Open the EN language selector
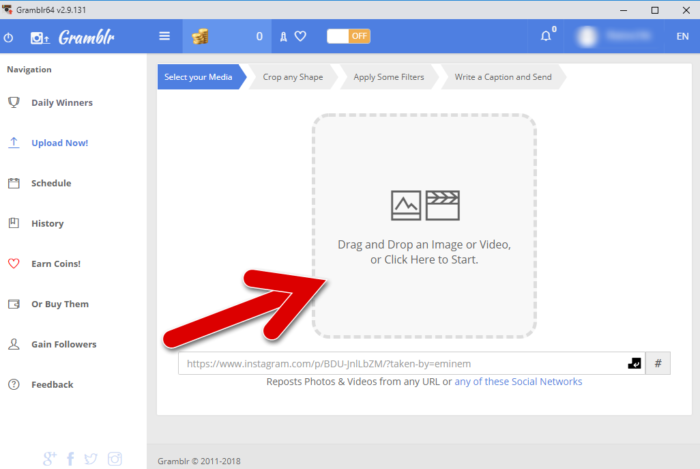The height and width of the screenshot is (469, 700). 682,37
